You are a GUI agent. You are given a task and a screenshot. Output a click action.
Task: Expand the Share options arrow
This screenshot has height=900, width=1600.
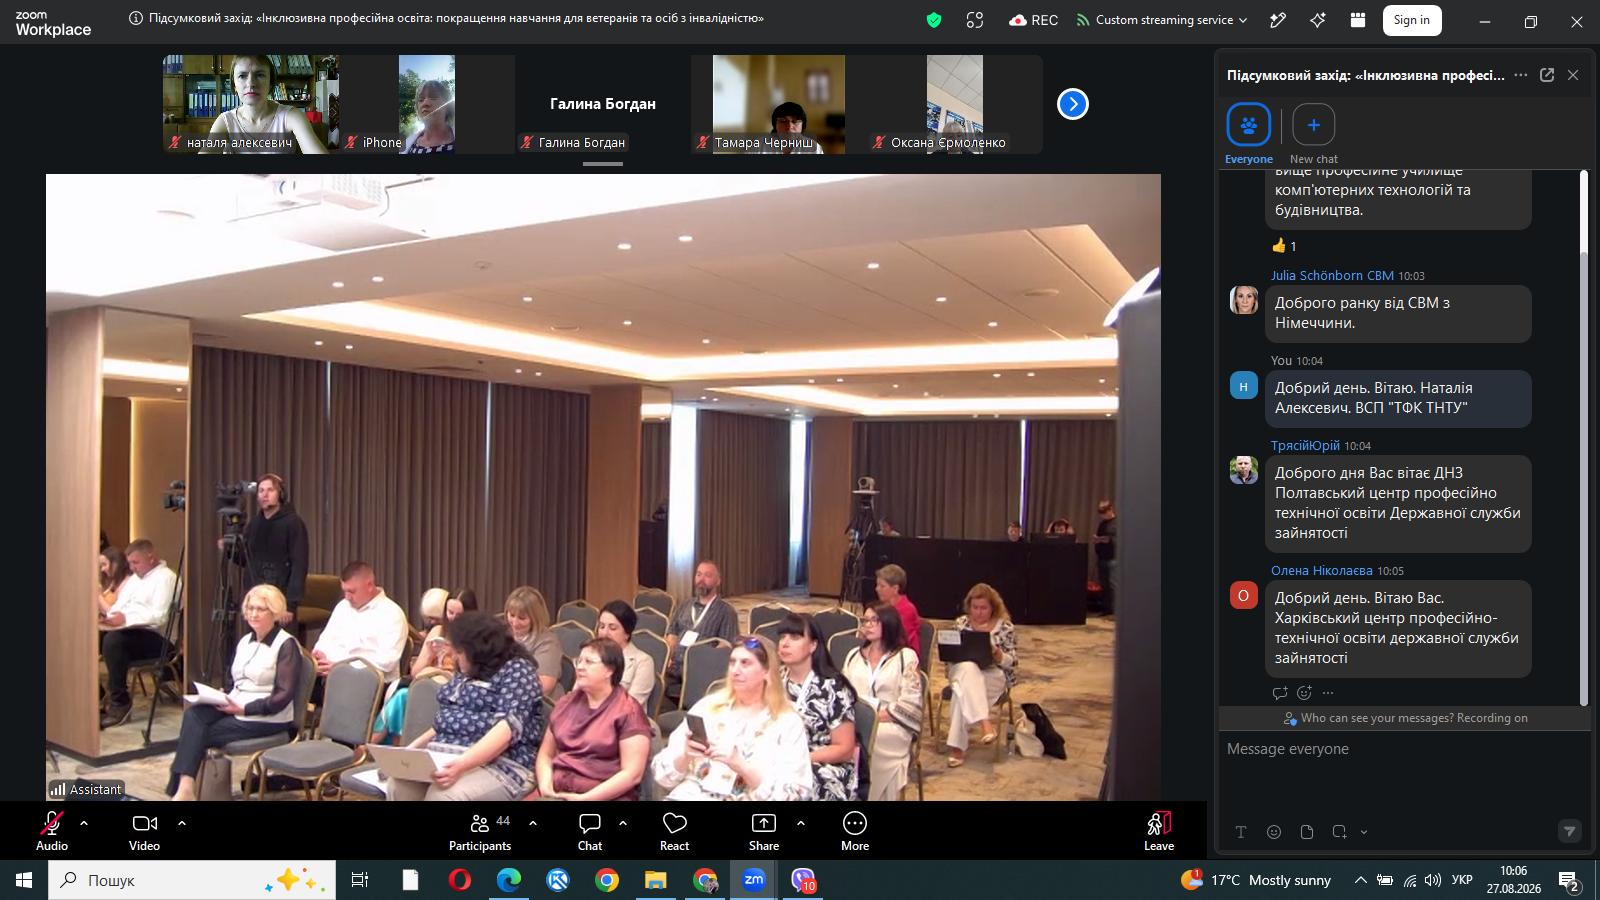pyautogui.click(x=801, y=823)
